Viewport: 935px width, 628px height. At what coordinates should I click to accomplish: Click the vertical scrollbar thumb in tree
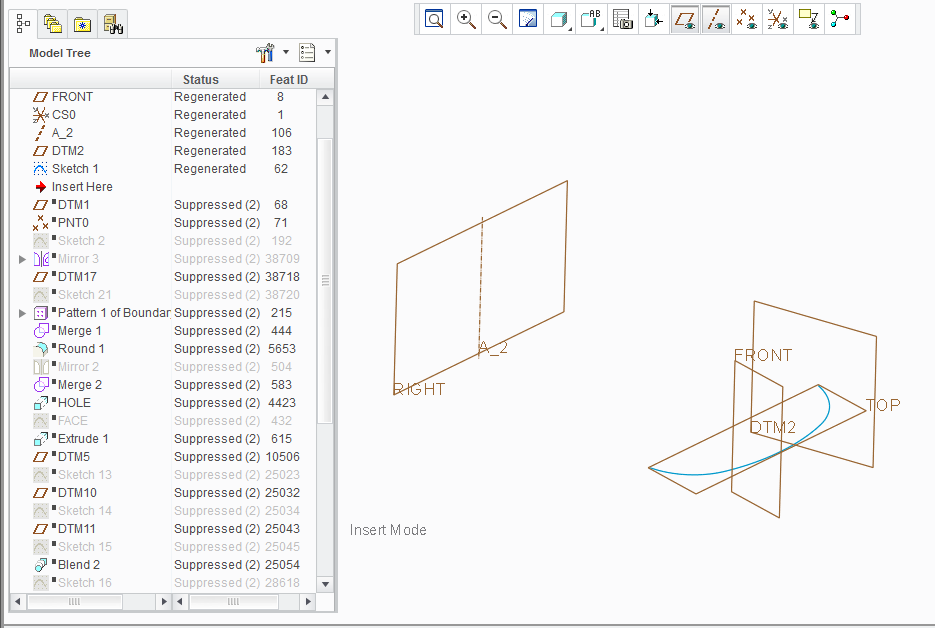click(325, 280)
